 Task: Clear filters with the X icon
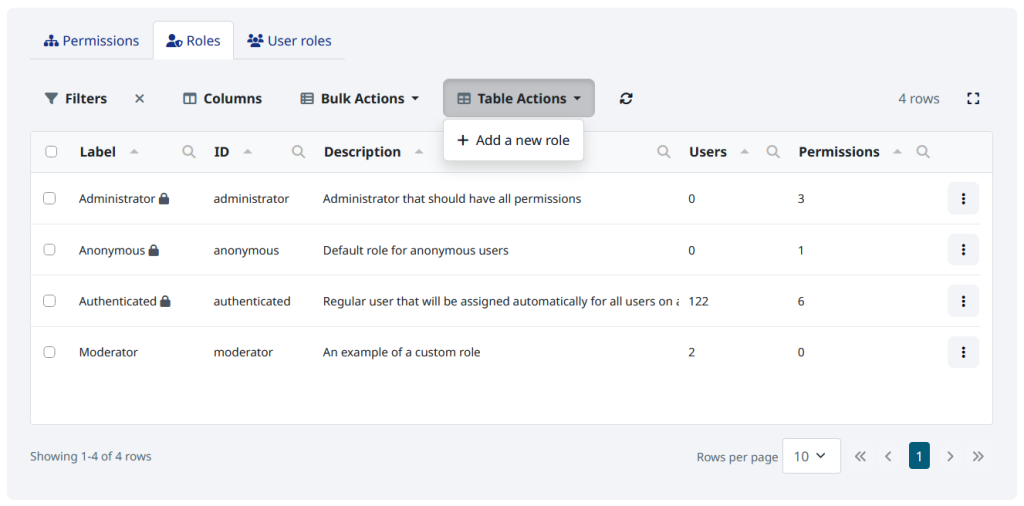click(139, 99)
